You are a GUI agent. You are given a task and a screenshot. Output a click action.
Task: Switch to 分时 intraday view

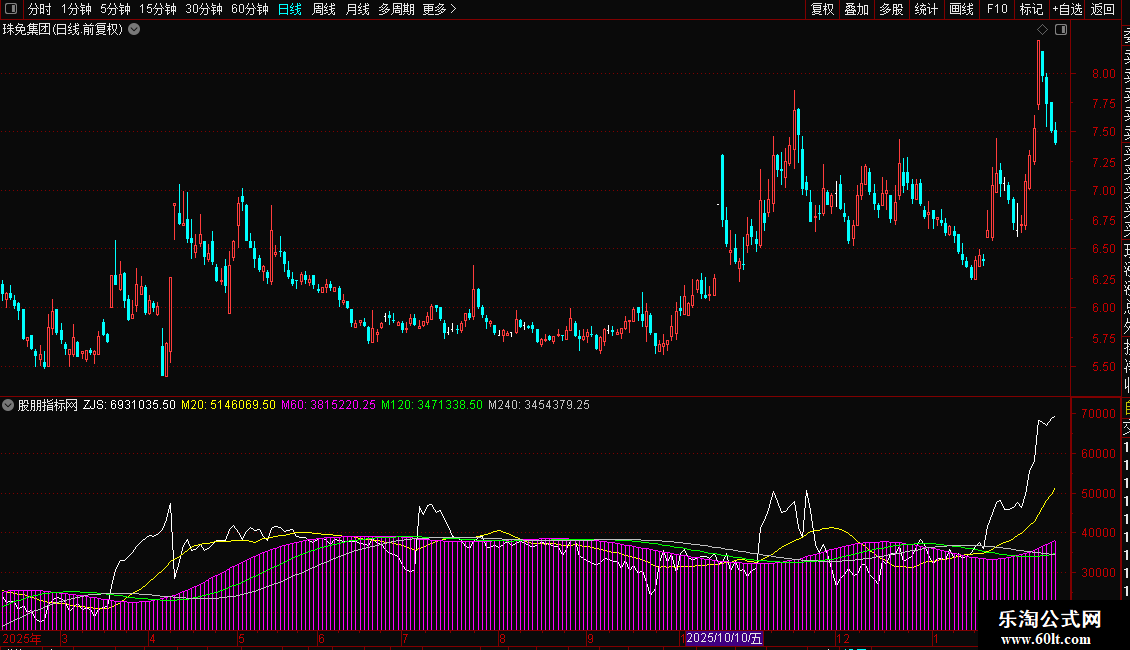click(x=40, y=9)
